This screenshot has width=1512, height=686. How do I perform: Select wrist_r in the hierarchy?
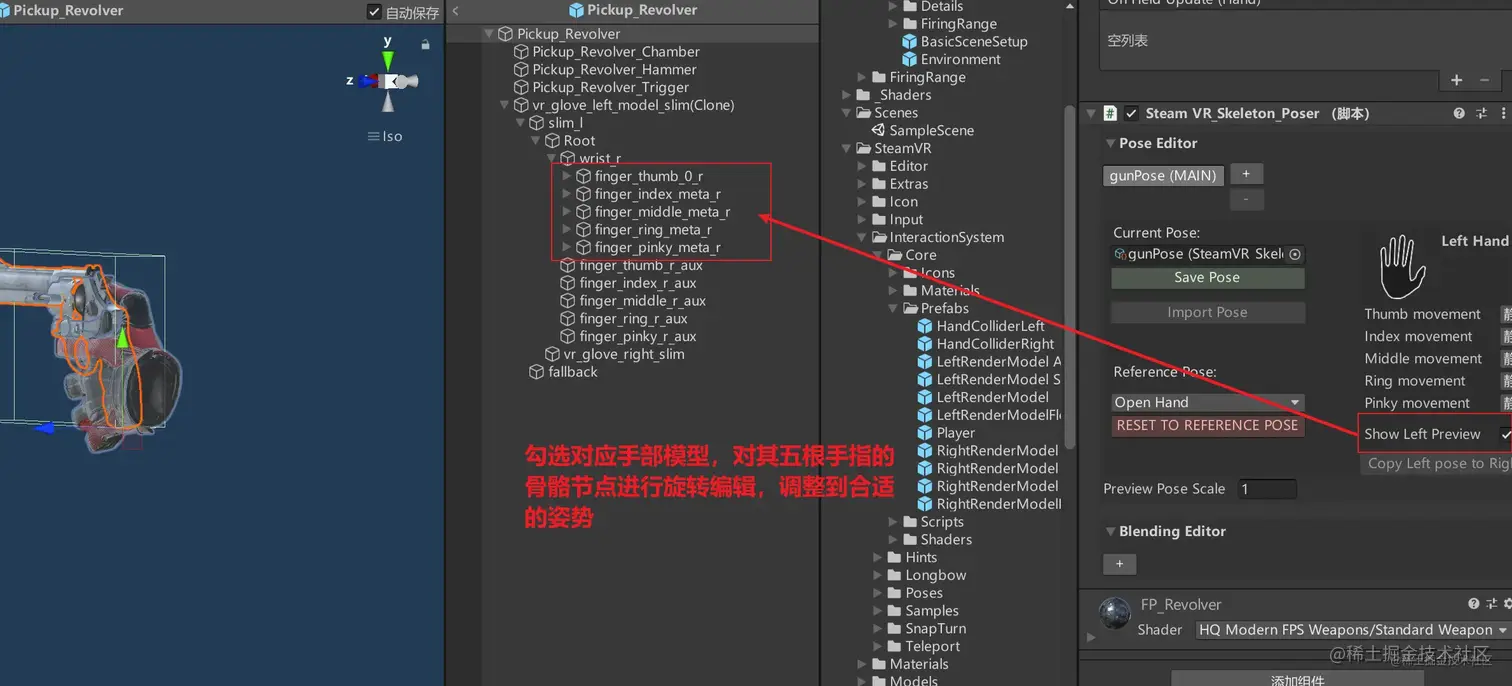click(599, 158)
